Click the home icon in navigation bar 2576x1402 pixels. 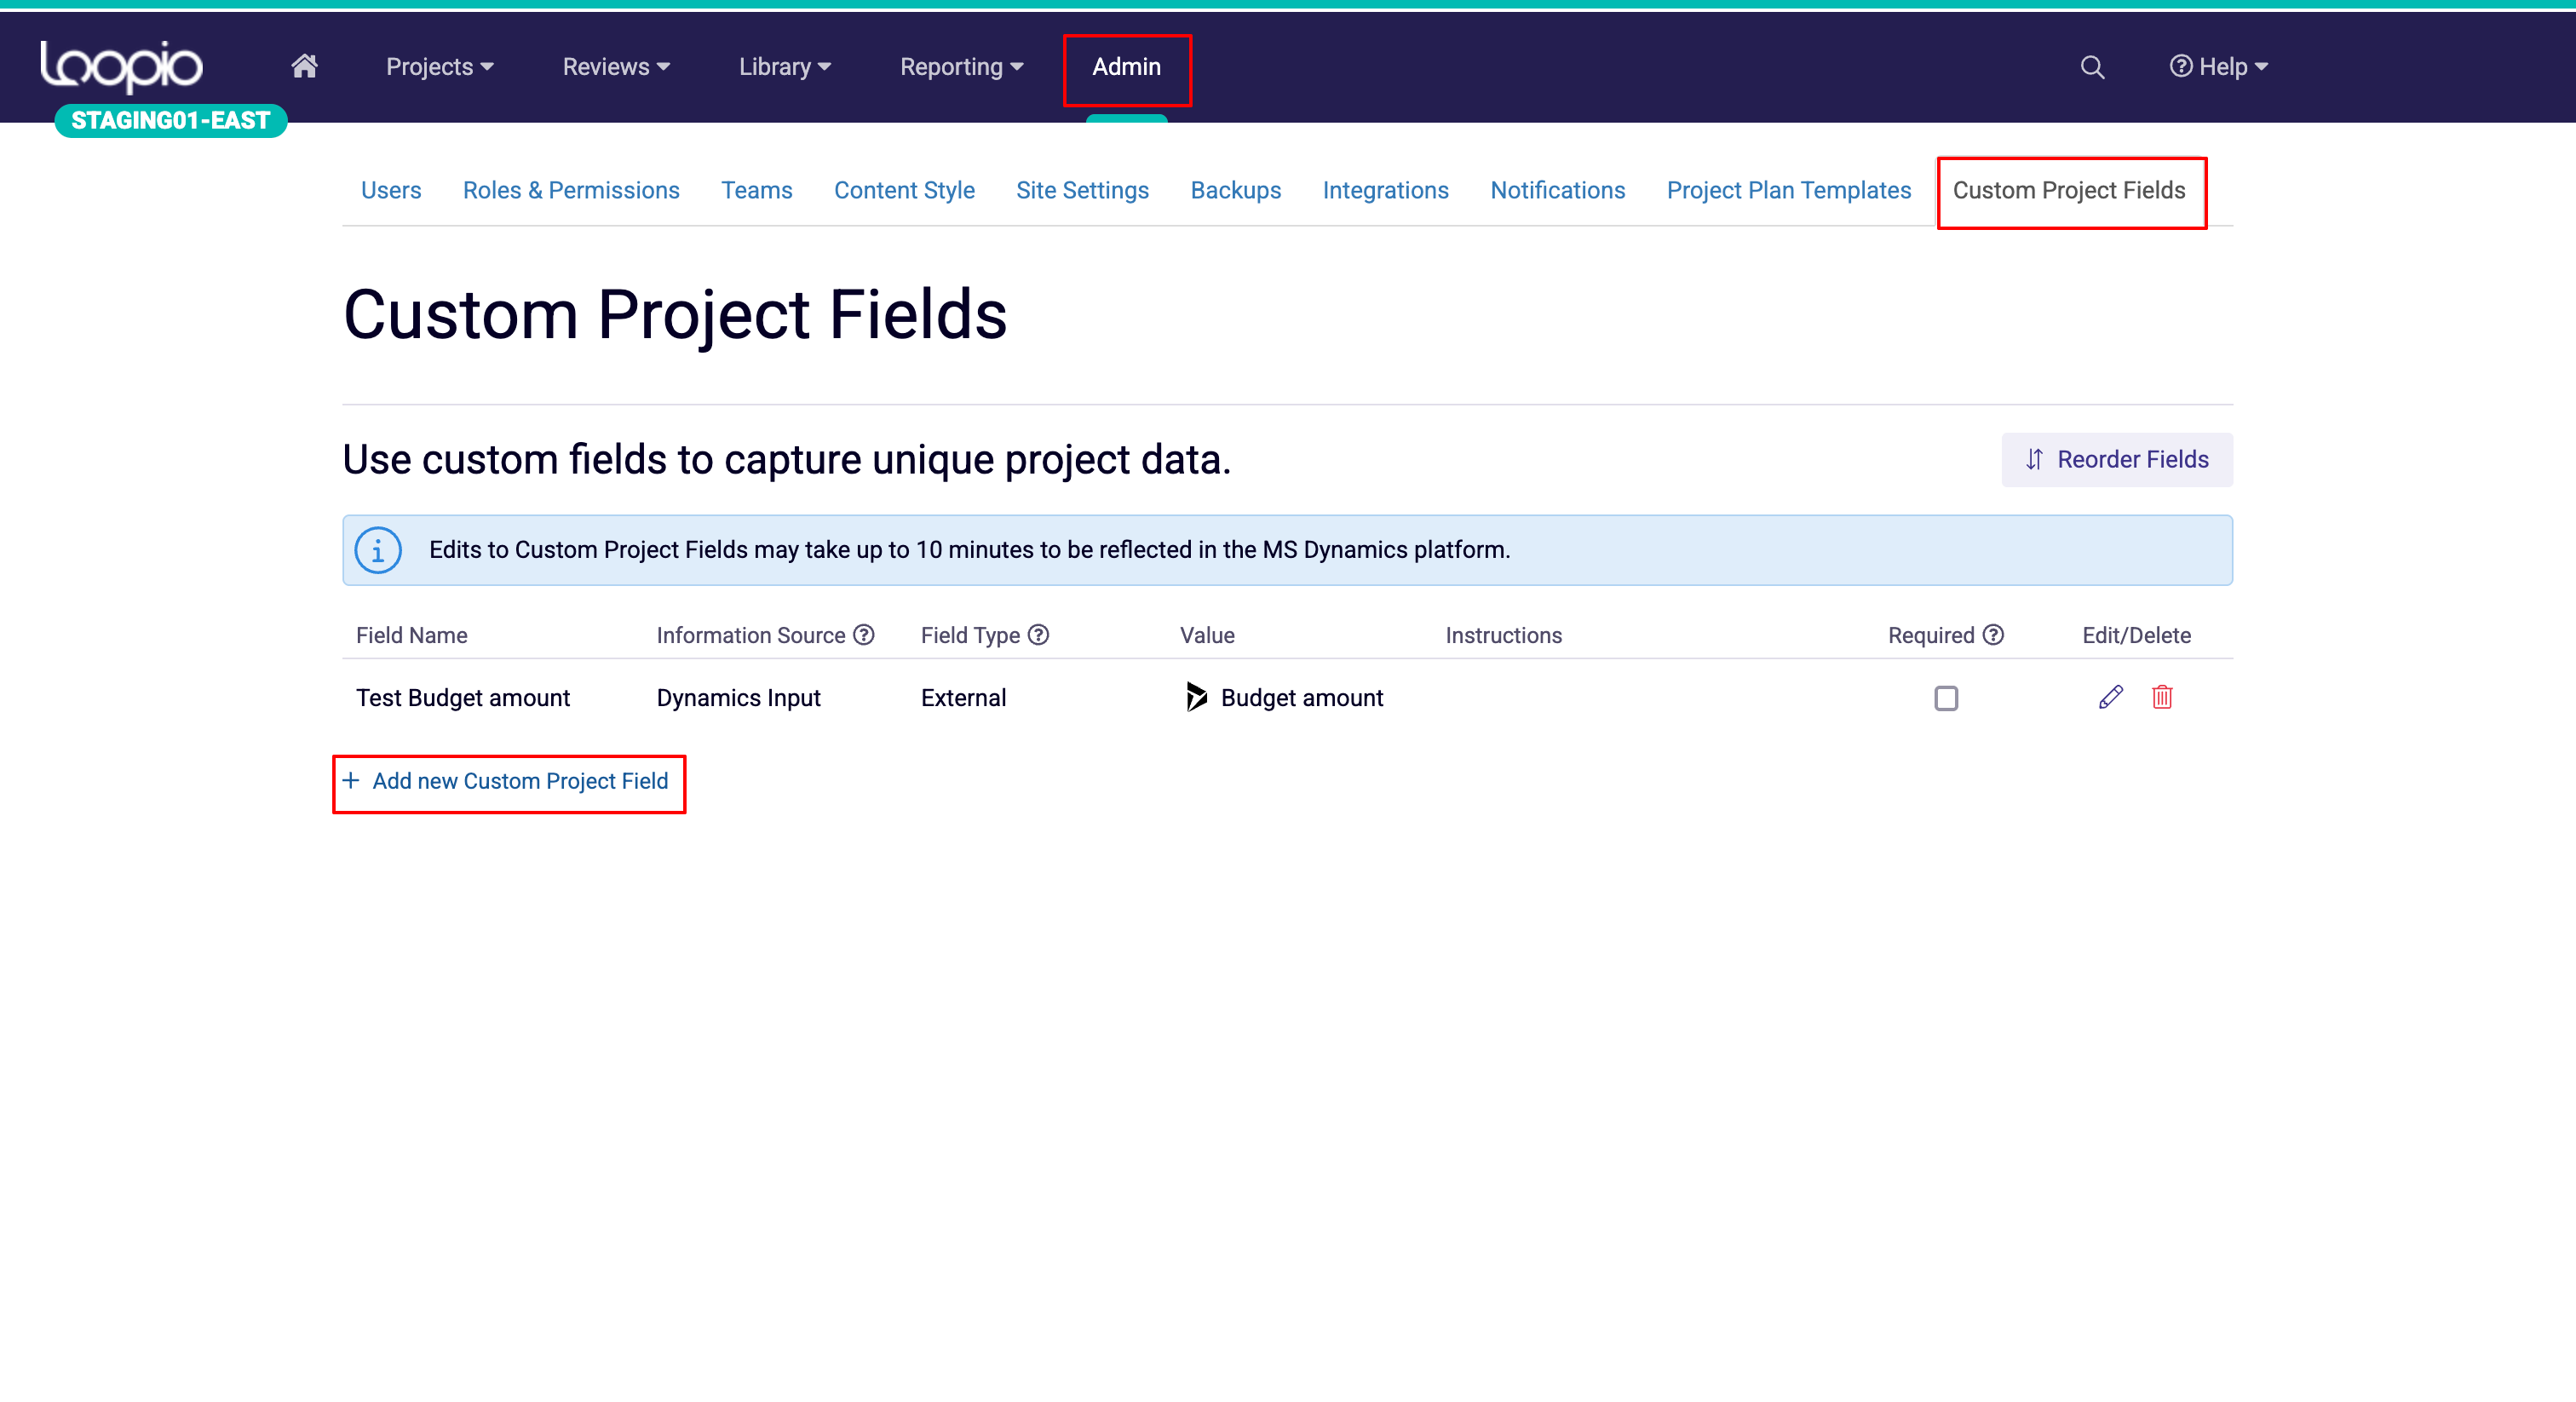click(x=305, y=66)
